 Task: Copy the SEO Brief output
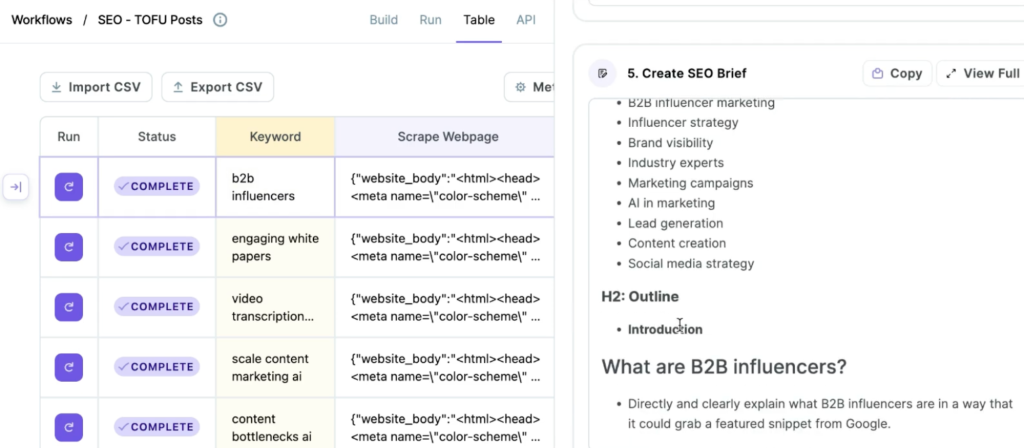(x=897, y=73)
